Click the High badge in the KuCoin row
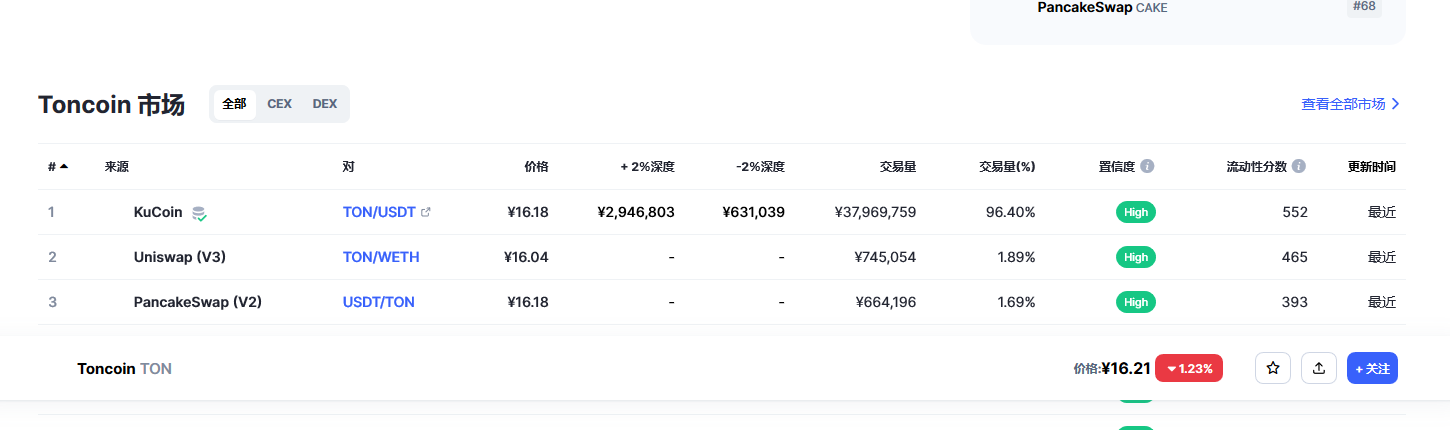 point(1136,212)
